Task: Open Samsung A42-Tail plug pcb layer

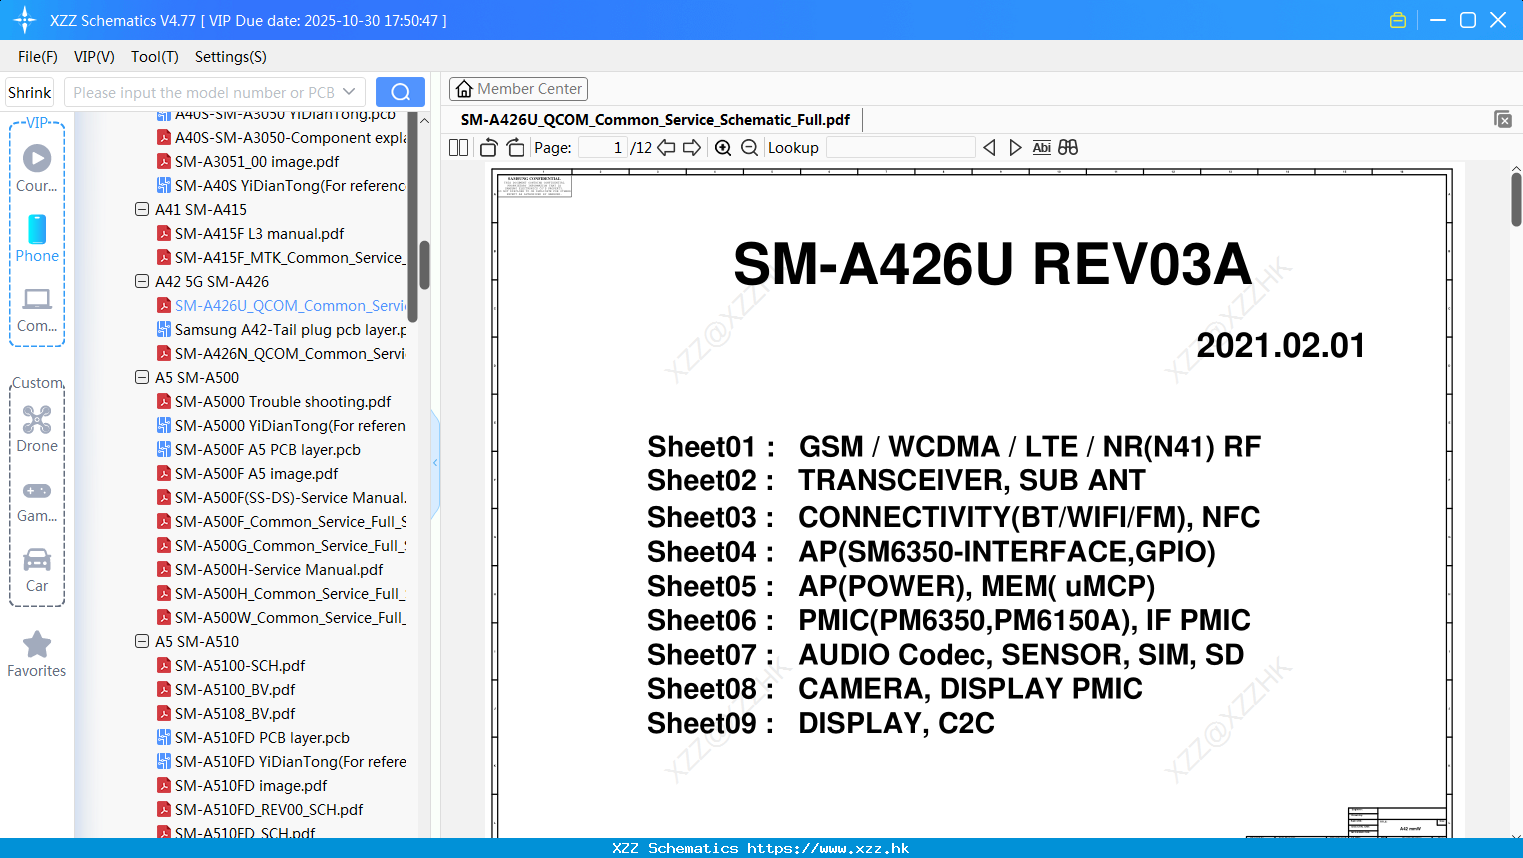Action: tap(281, 330)
